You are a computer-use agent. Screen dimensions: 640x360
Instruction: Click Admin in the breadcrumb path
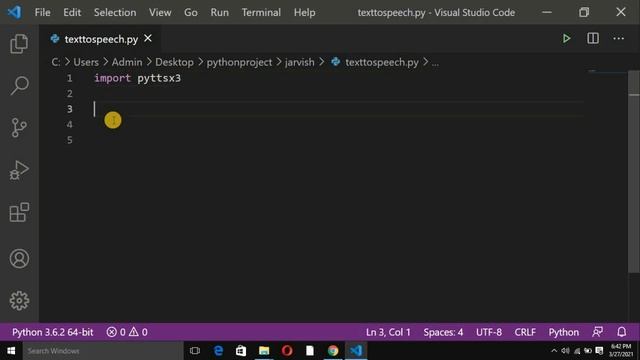click(127, 62)
